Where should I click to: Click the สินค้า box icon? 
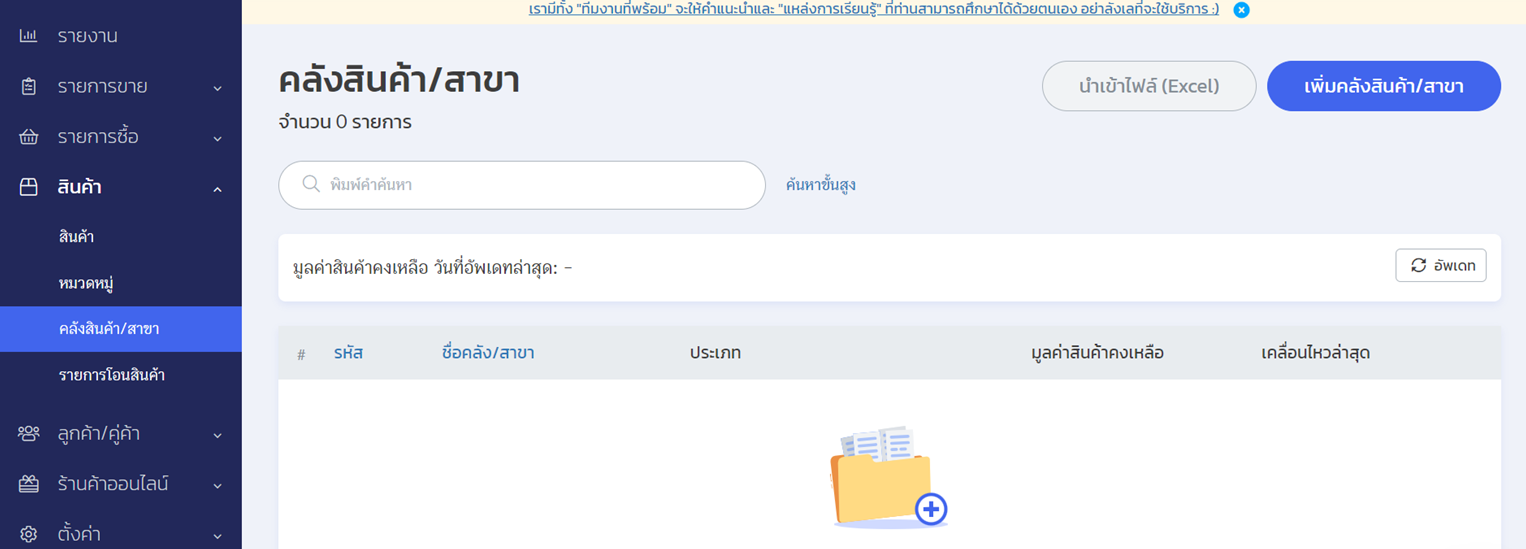[28, 187]
